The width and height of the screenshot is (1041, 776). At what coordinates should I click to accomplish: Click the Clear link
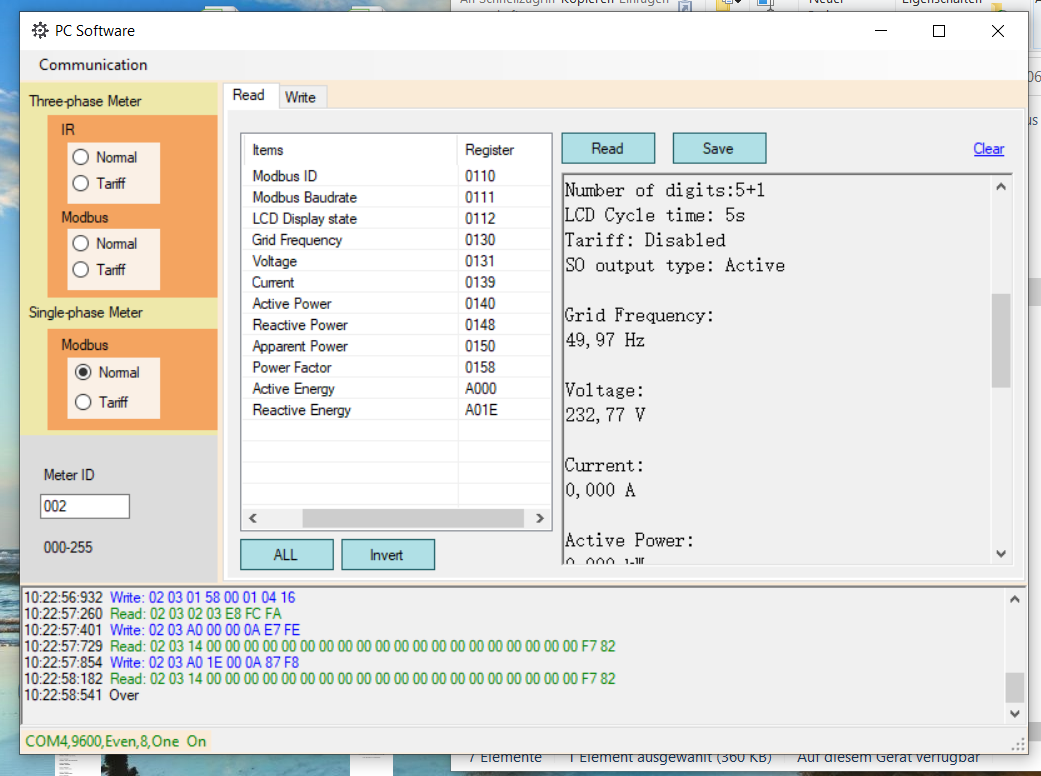point(988,149)
